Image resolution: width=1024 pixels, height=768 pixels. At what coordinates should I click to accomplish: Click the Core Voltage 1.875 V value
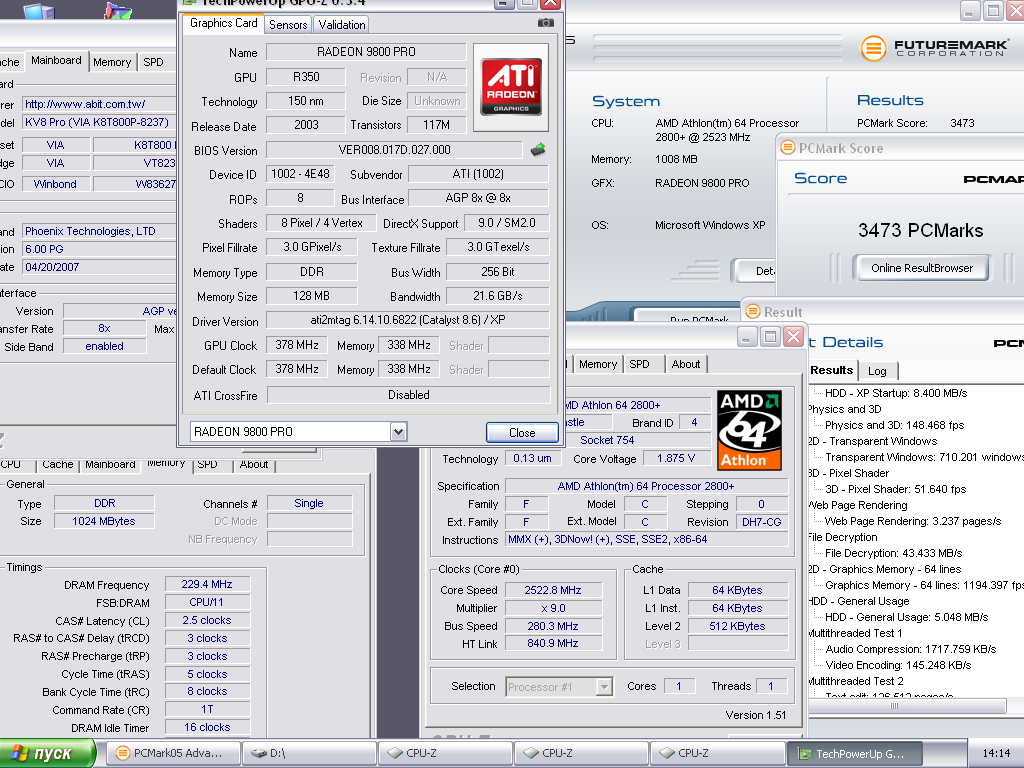(x=676, y=458)
